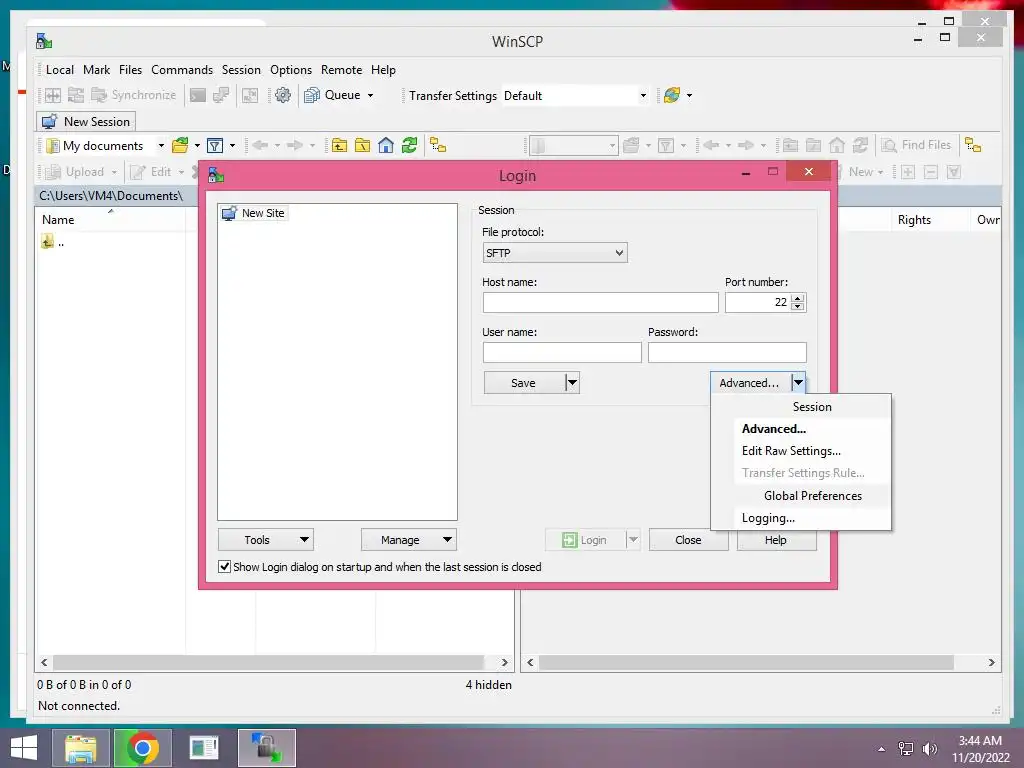1024x768 pixels.
Task: Expand the Login button dropdown arrow
Action: click(633, 539)
